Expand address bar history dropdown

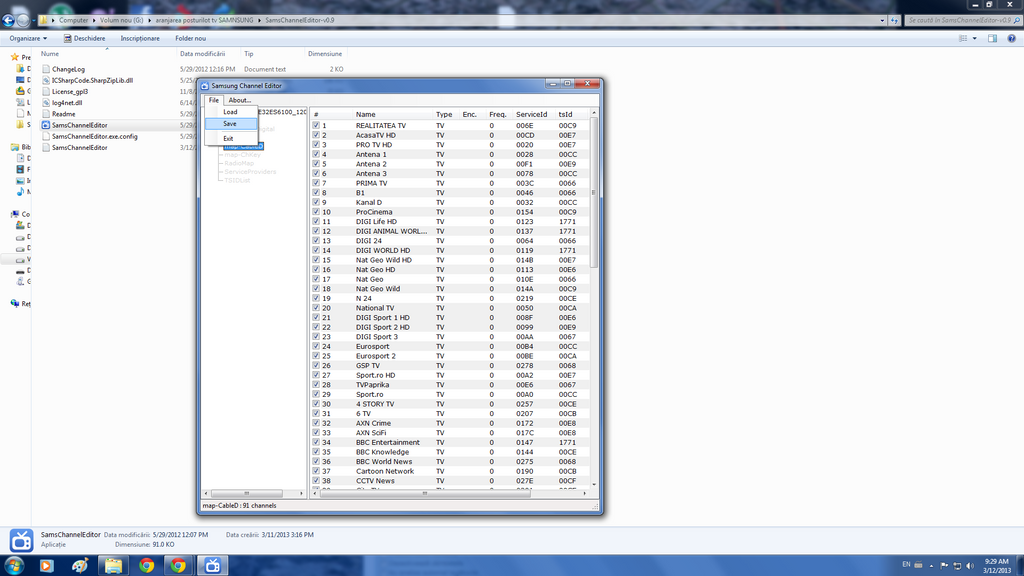coord(882,20)
